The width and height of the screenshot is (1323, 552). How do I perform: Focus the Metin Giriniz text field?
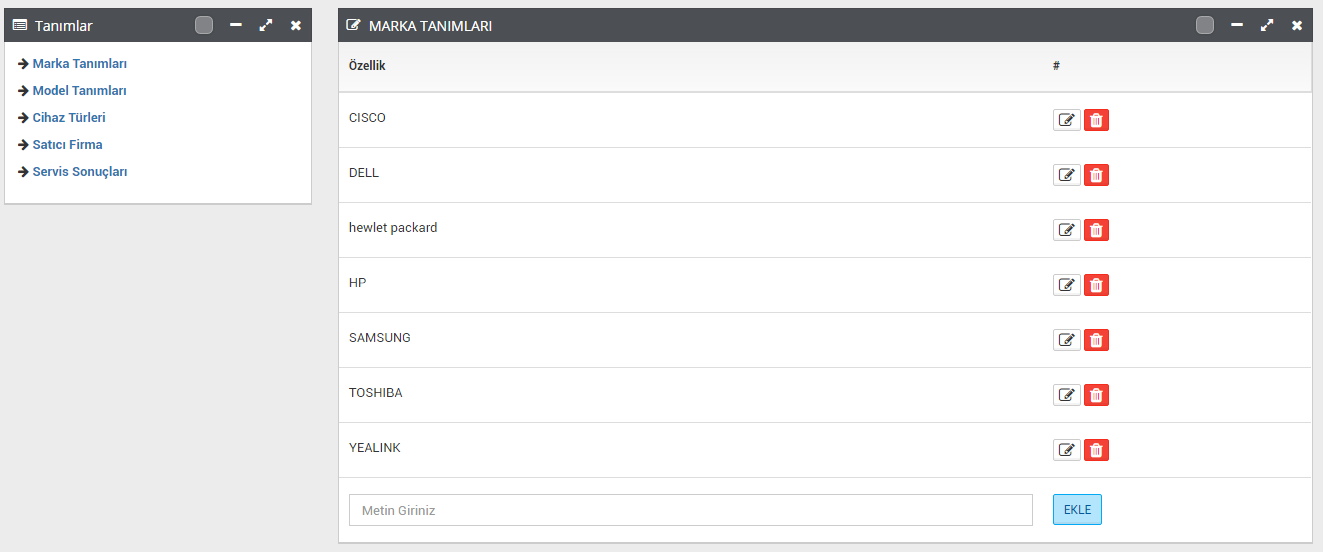(690, 510)
